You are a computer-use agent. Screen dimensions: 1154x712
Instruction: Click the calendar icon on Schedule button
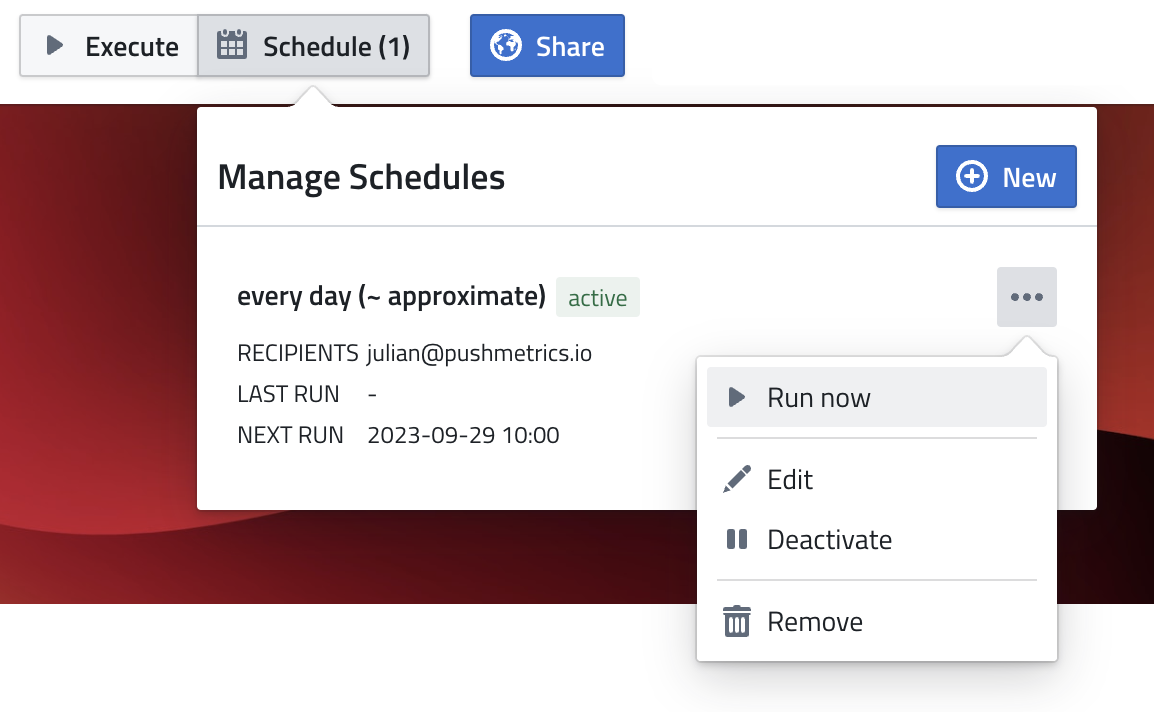232,45
